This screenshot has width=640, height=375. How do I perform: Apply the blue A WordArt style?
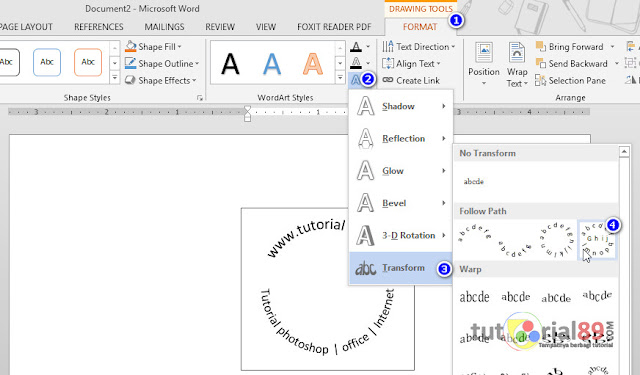272,64
